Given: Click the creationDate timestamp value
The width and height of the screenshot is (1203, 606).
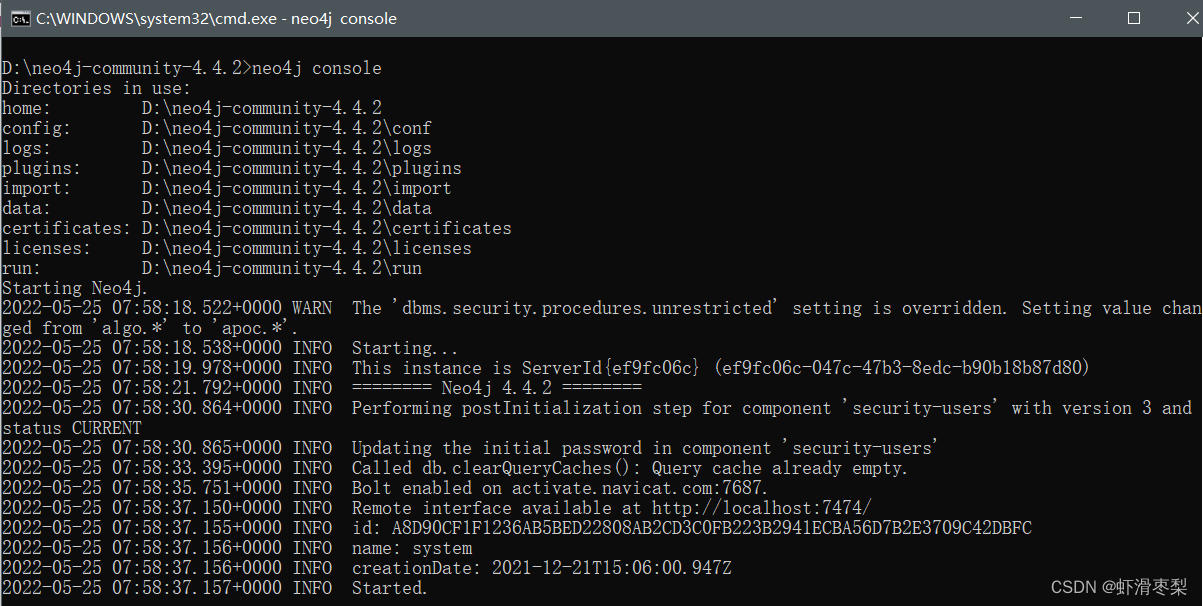Looking at the screenshot, I should point(612,568).
